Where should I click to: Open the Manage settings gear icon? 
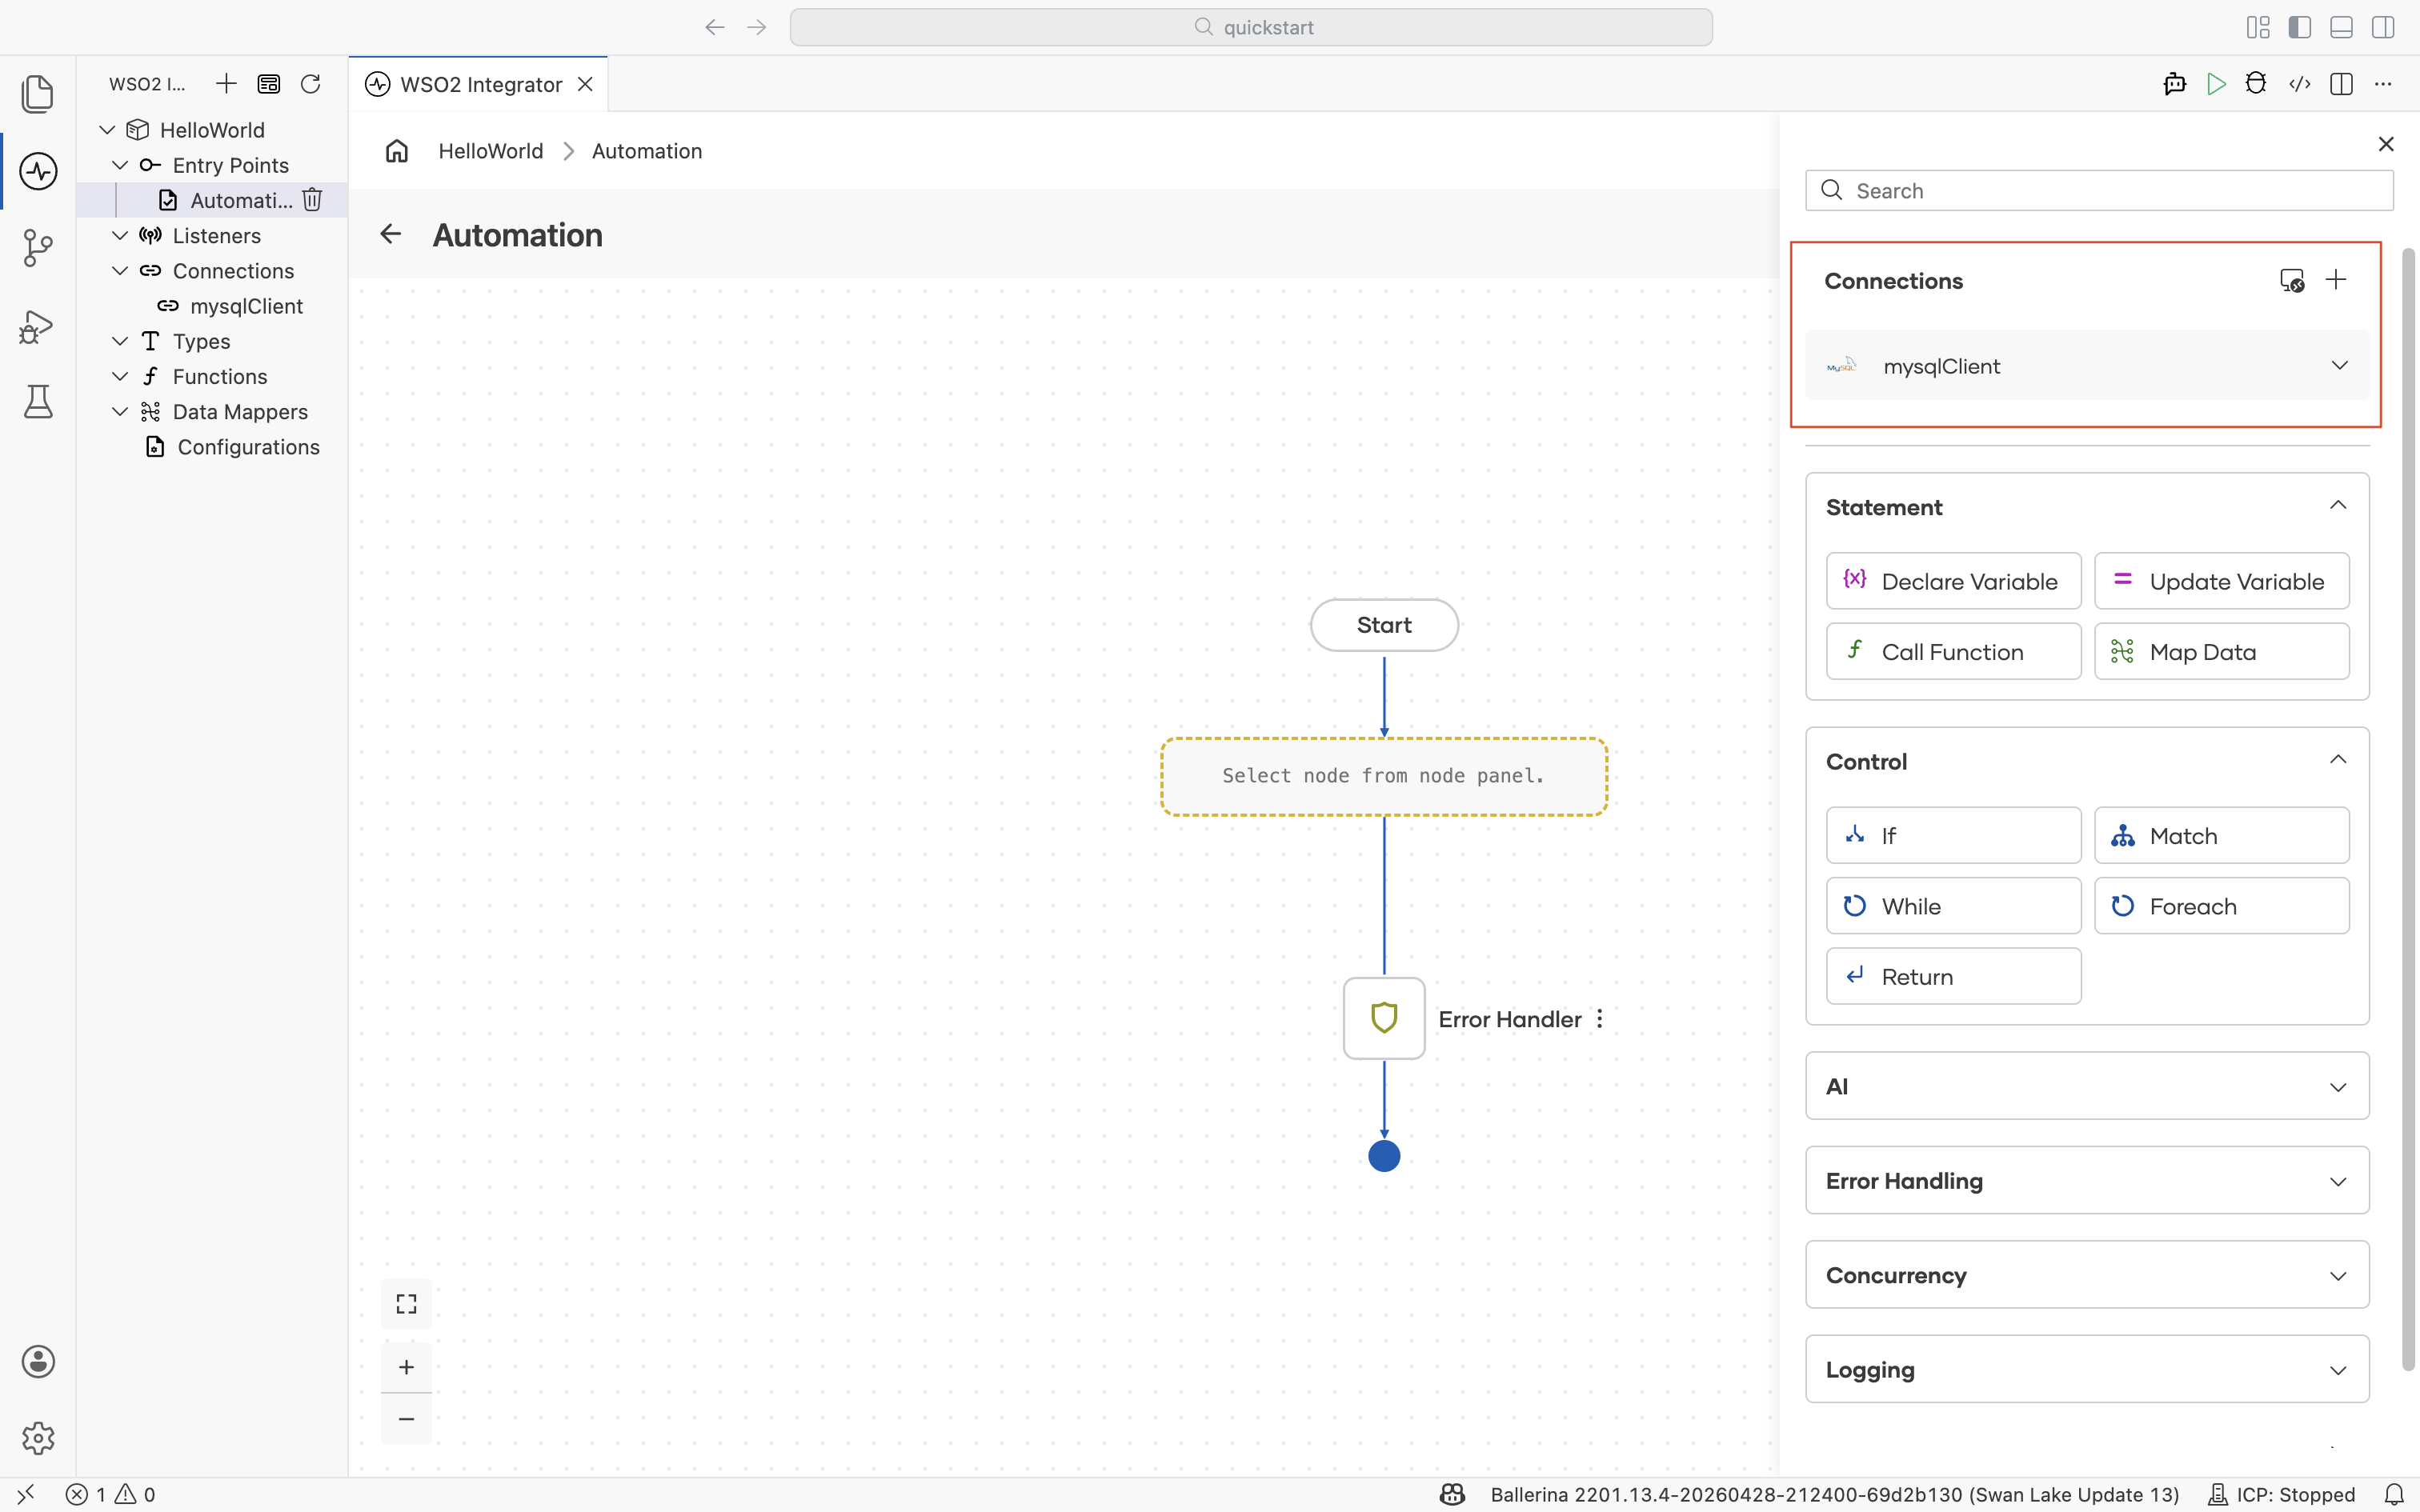tap(38, 1438)
